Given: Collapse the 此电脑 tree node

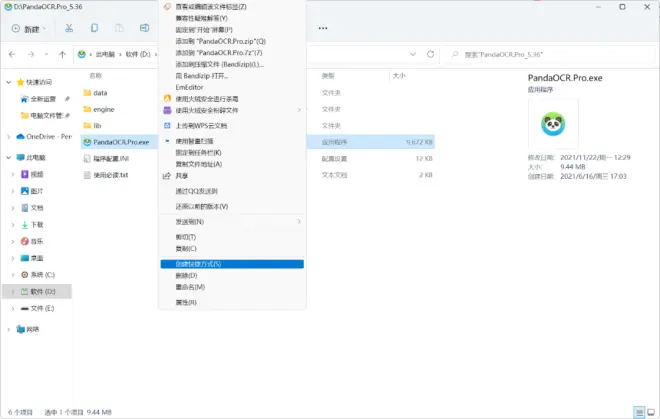Looking at the screenshot, I should tap(8, 157).
